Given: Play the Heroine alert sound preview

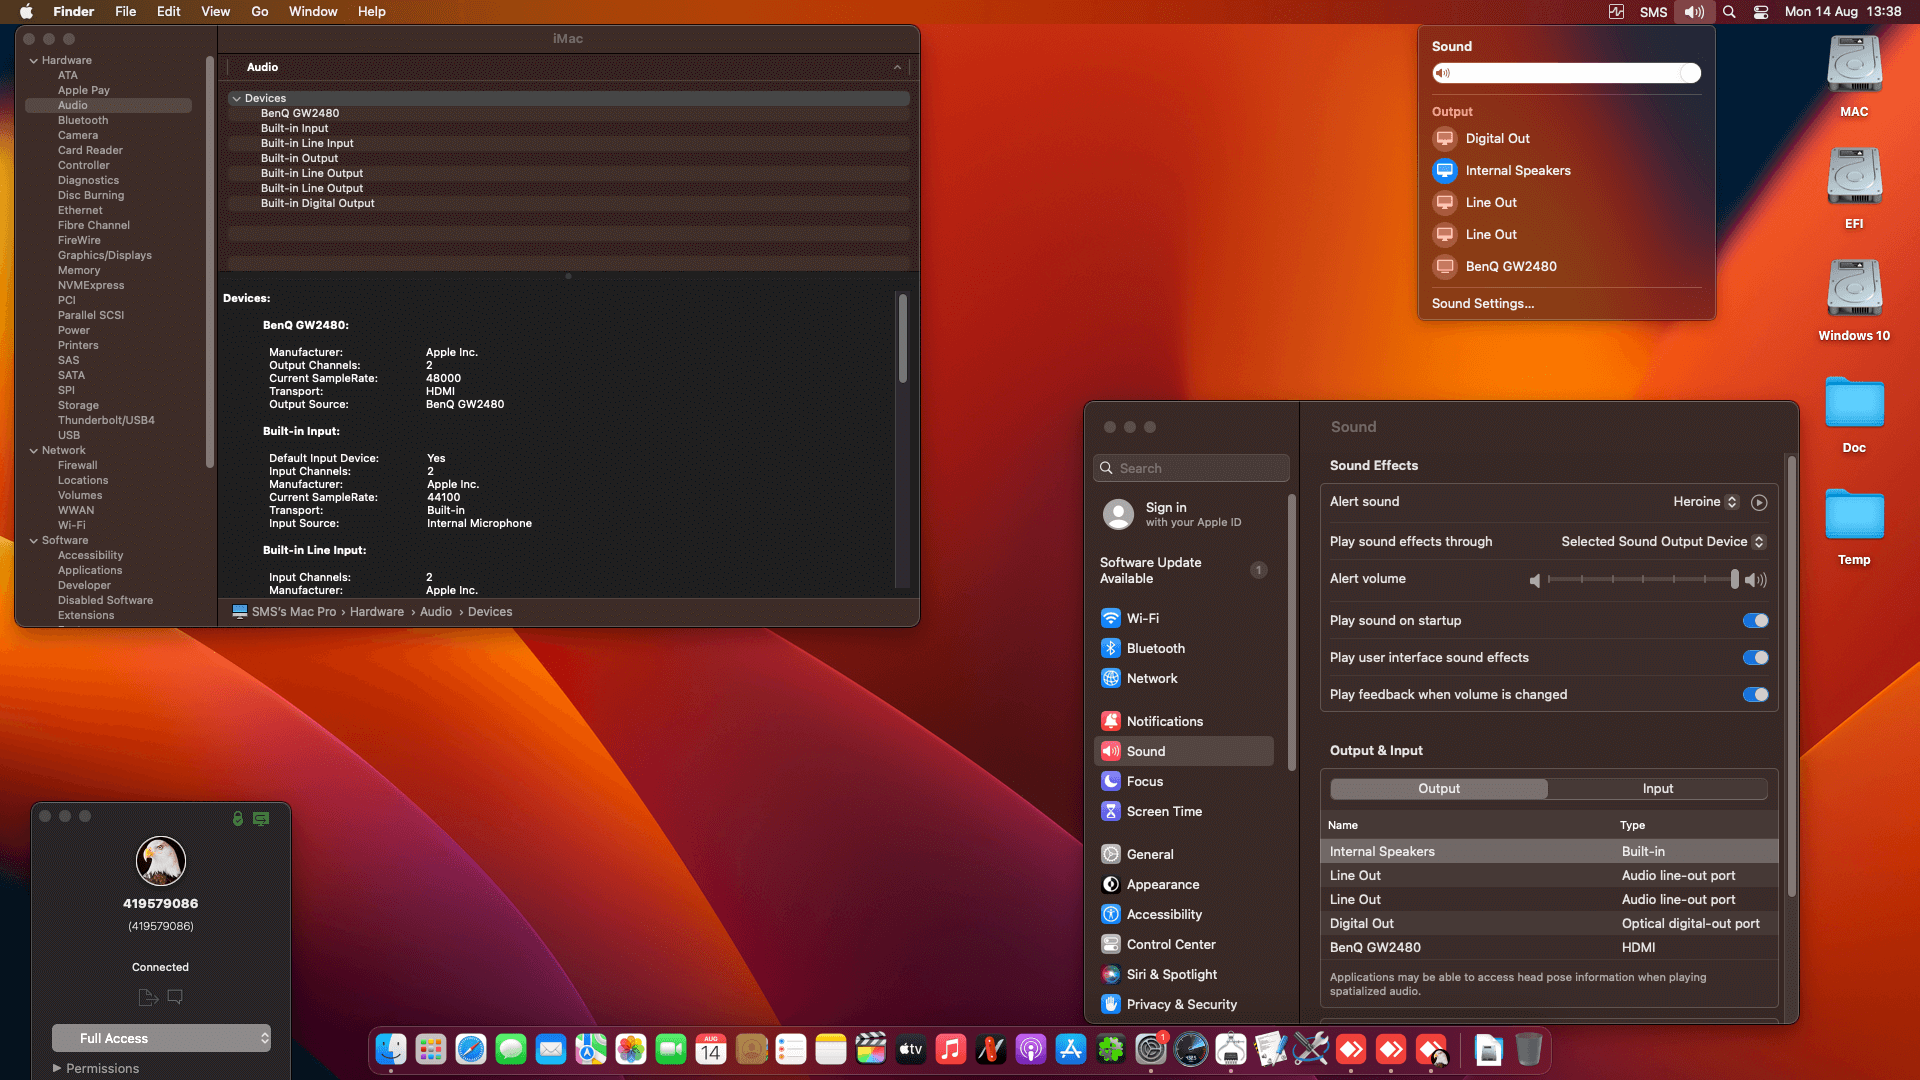Looking at the screenshot, I should (1759, 502).
